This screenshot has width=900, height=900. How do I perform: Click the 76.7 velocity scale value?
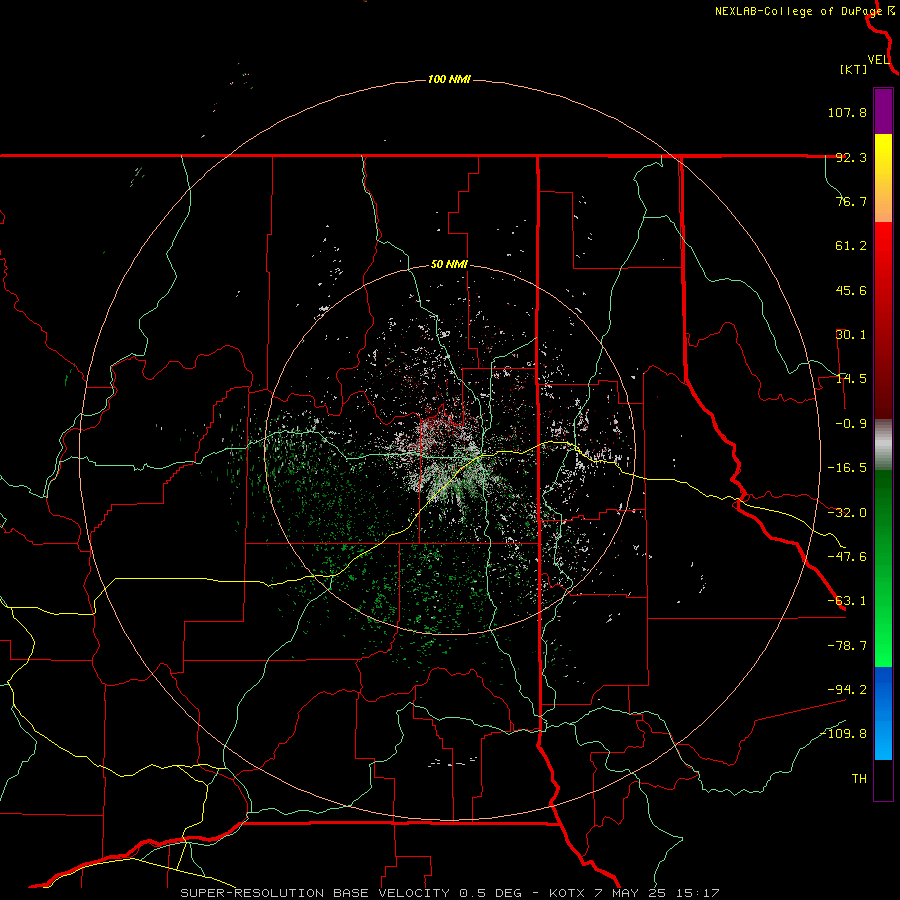pyautogui.click(x=851, y=201)
